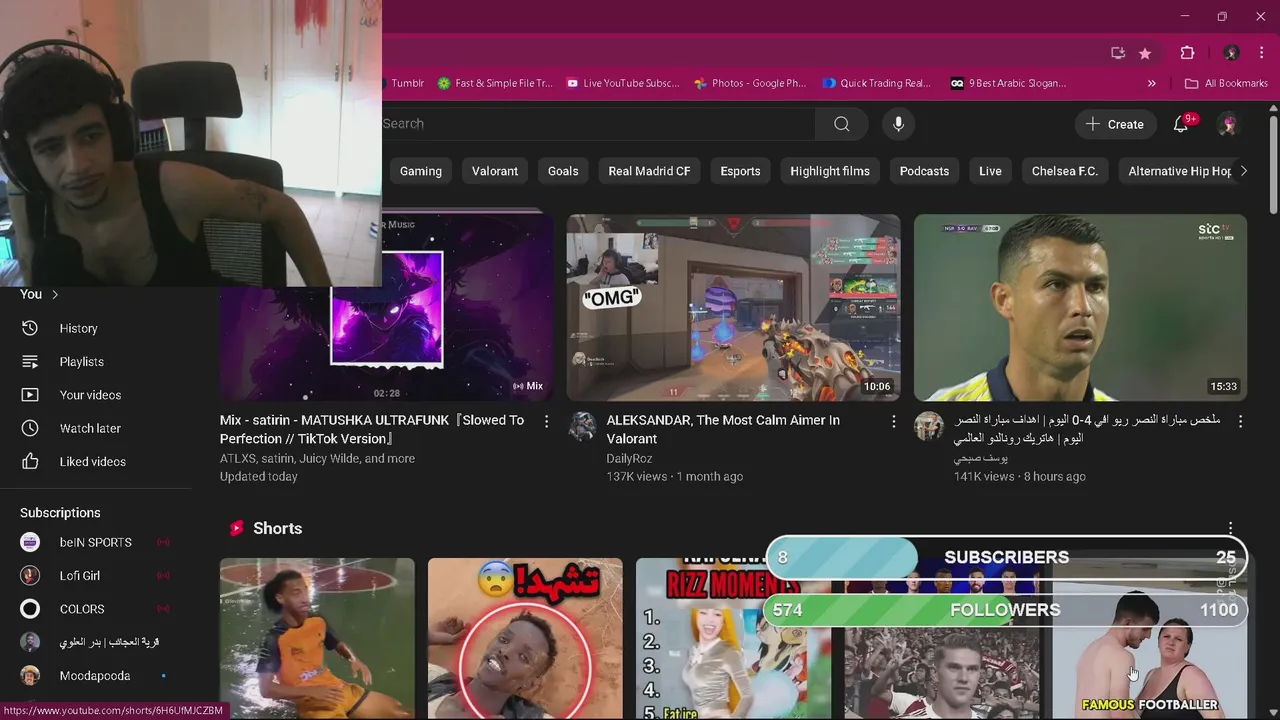The width and height of the screenshot is (1280, 720).
Task: Open the Photos - Google Ph... bookmark
Action: coord(750,83)
